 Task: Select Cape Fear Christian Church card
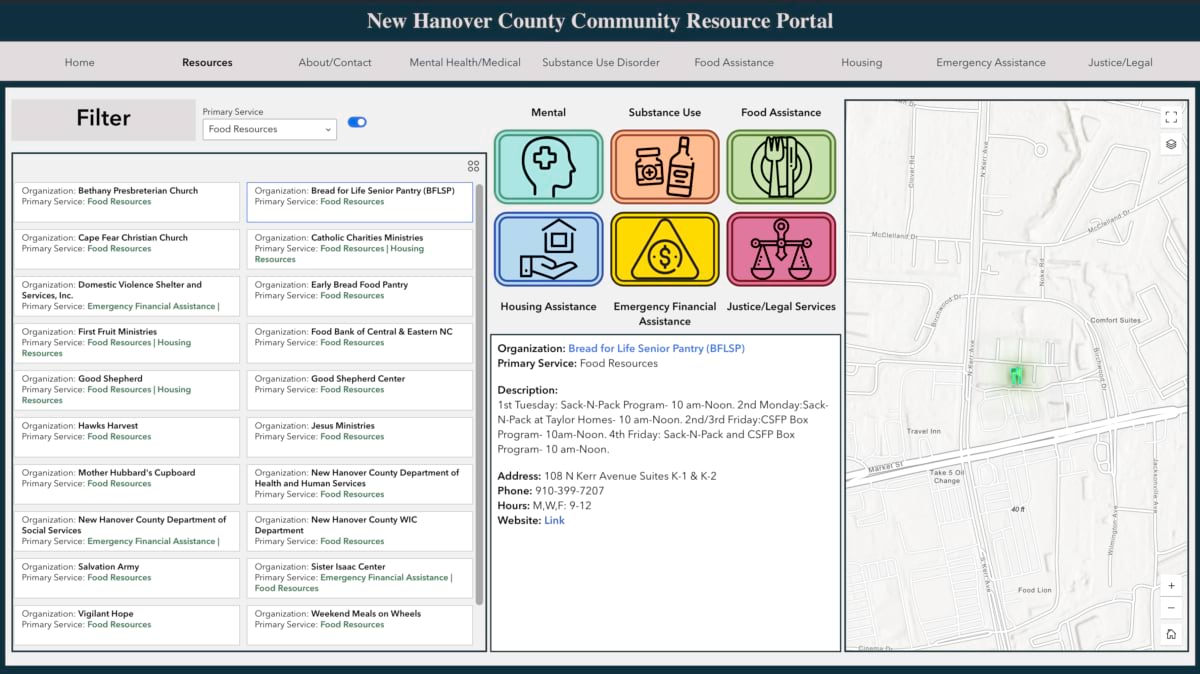coord(127,249)
